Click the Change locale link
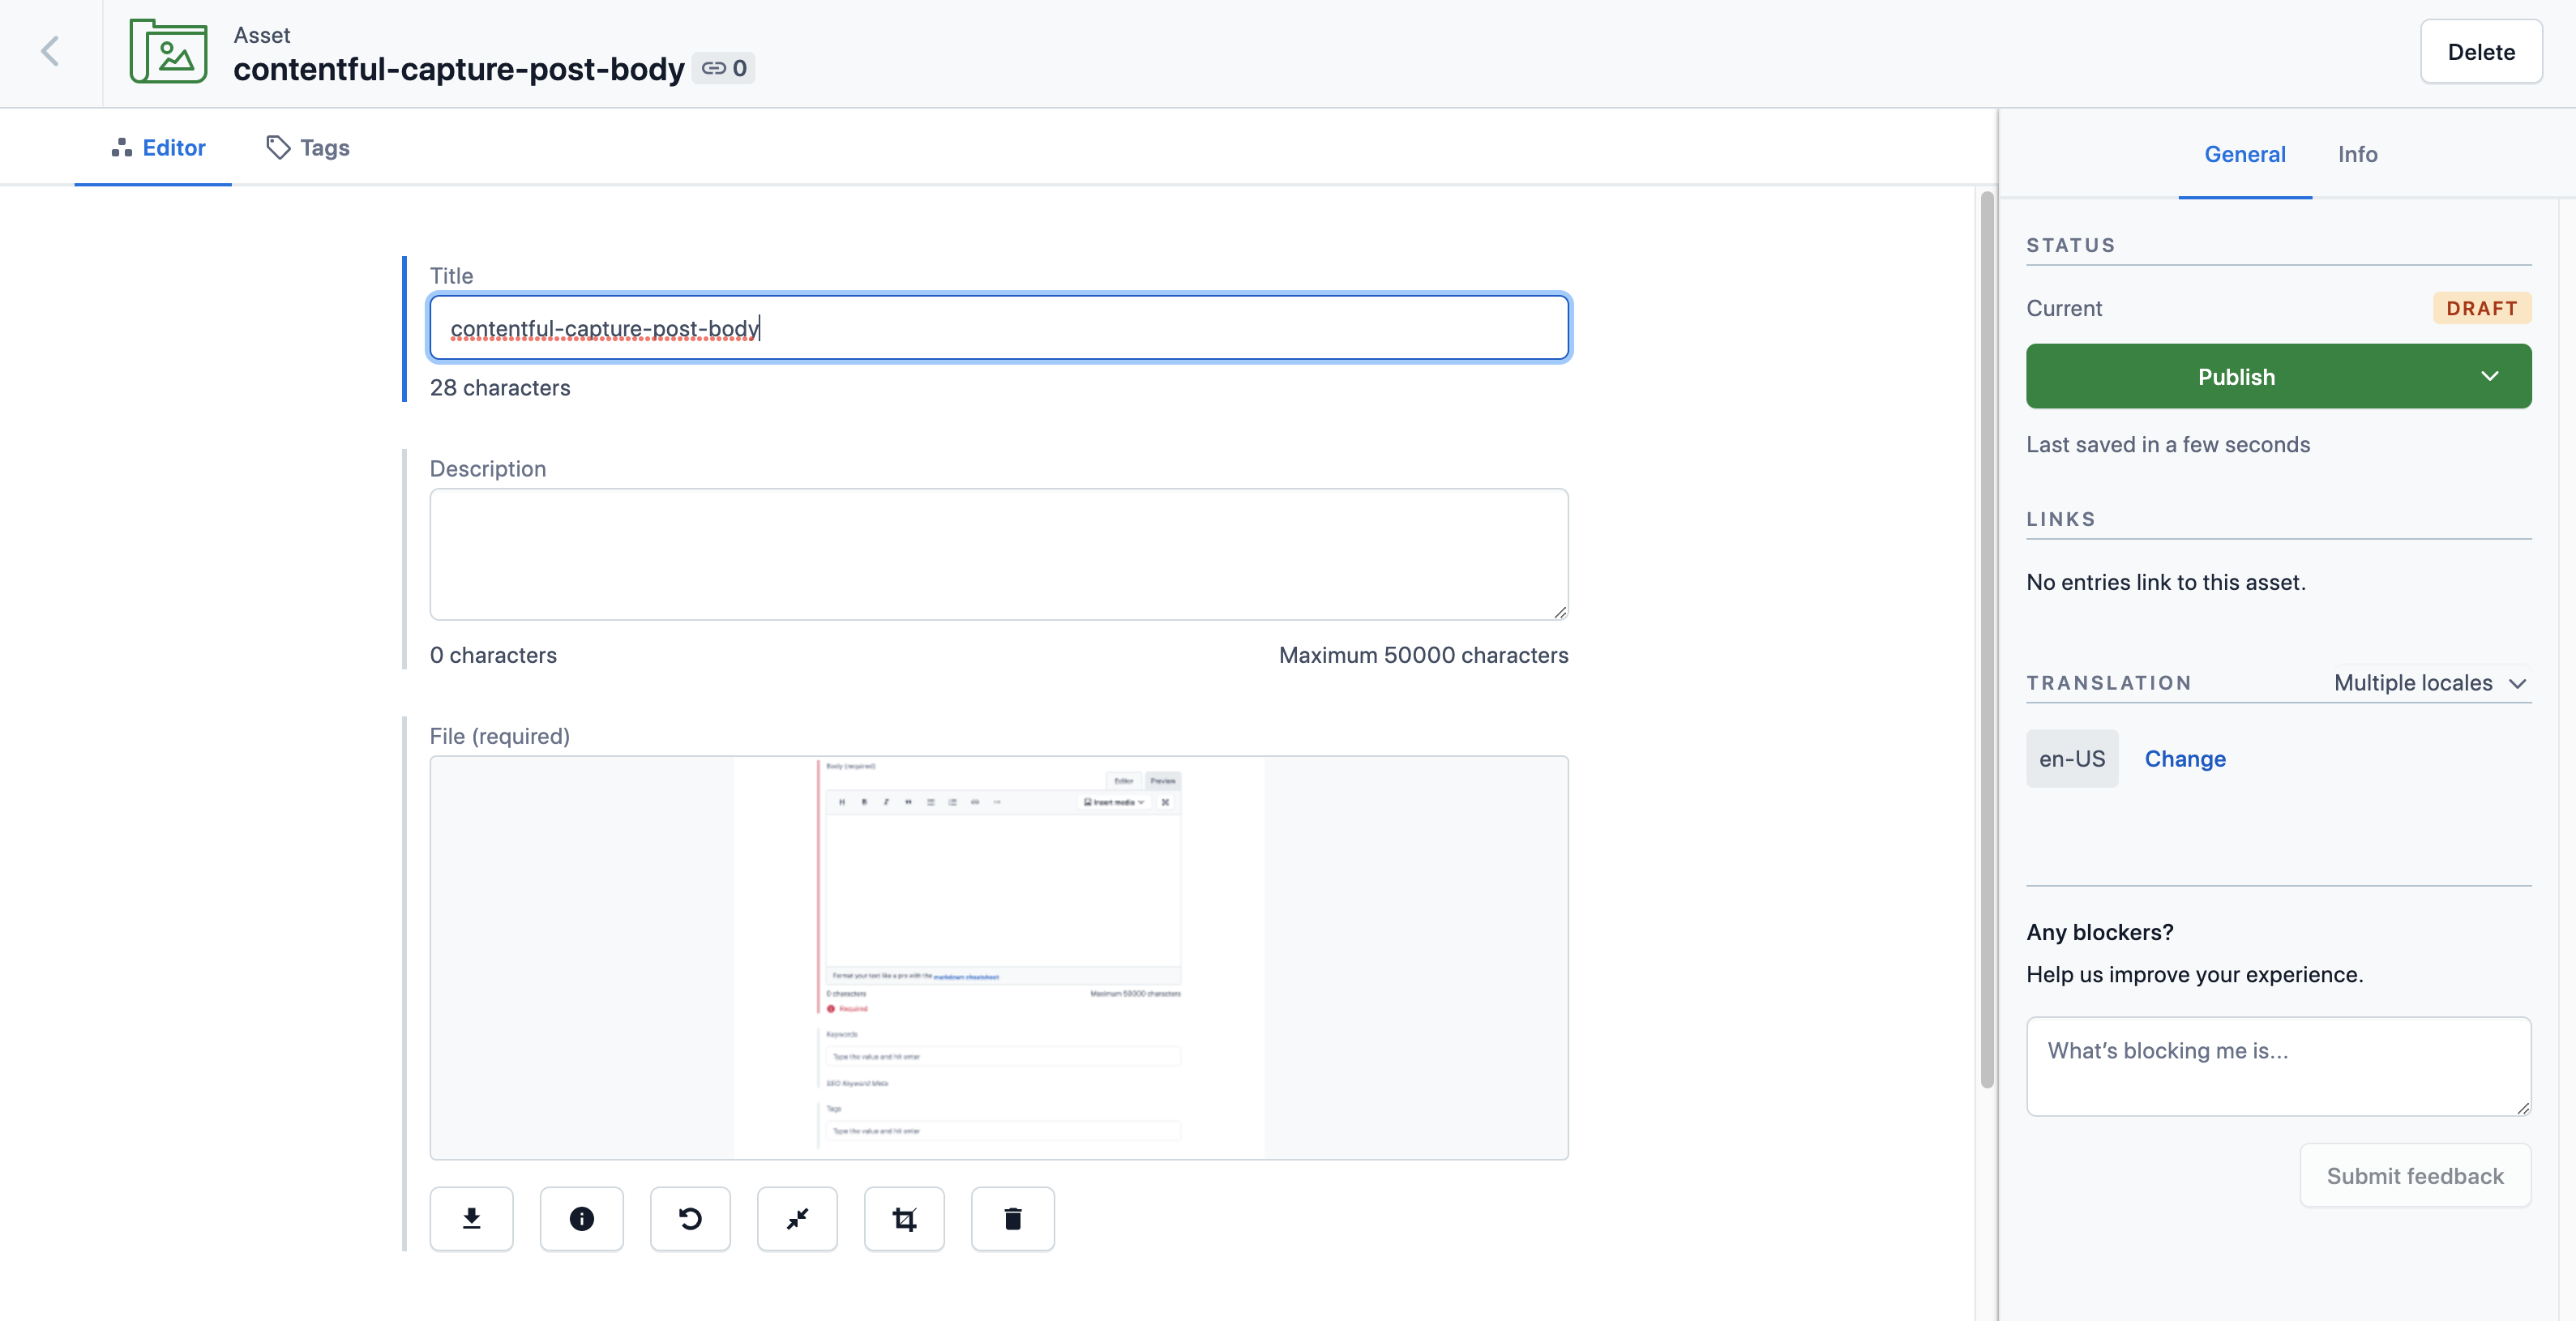The height and width of the screenshot is (1321, 2576). 2184,759
